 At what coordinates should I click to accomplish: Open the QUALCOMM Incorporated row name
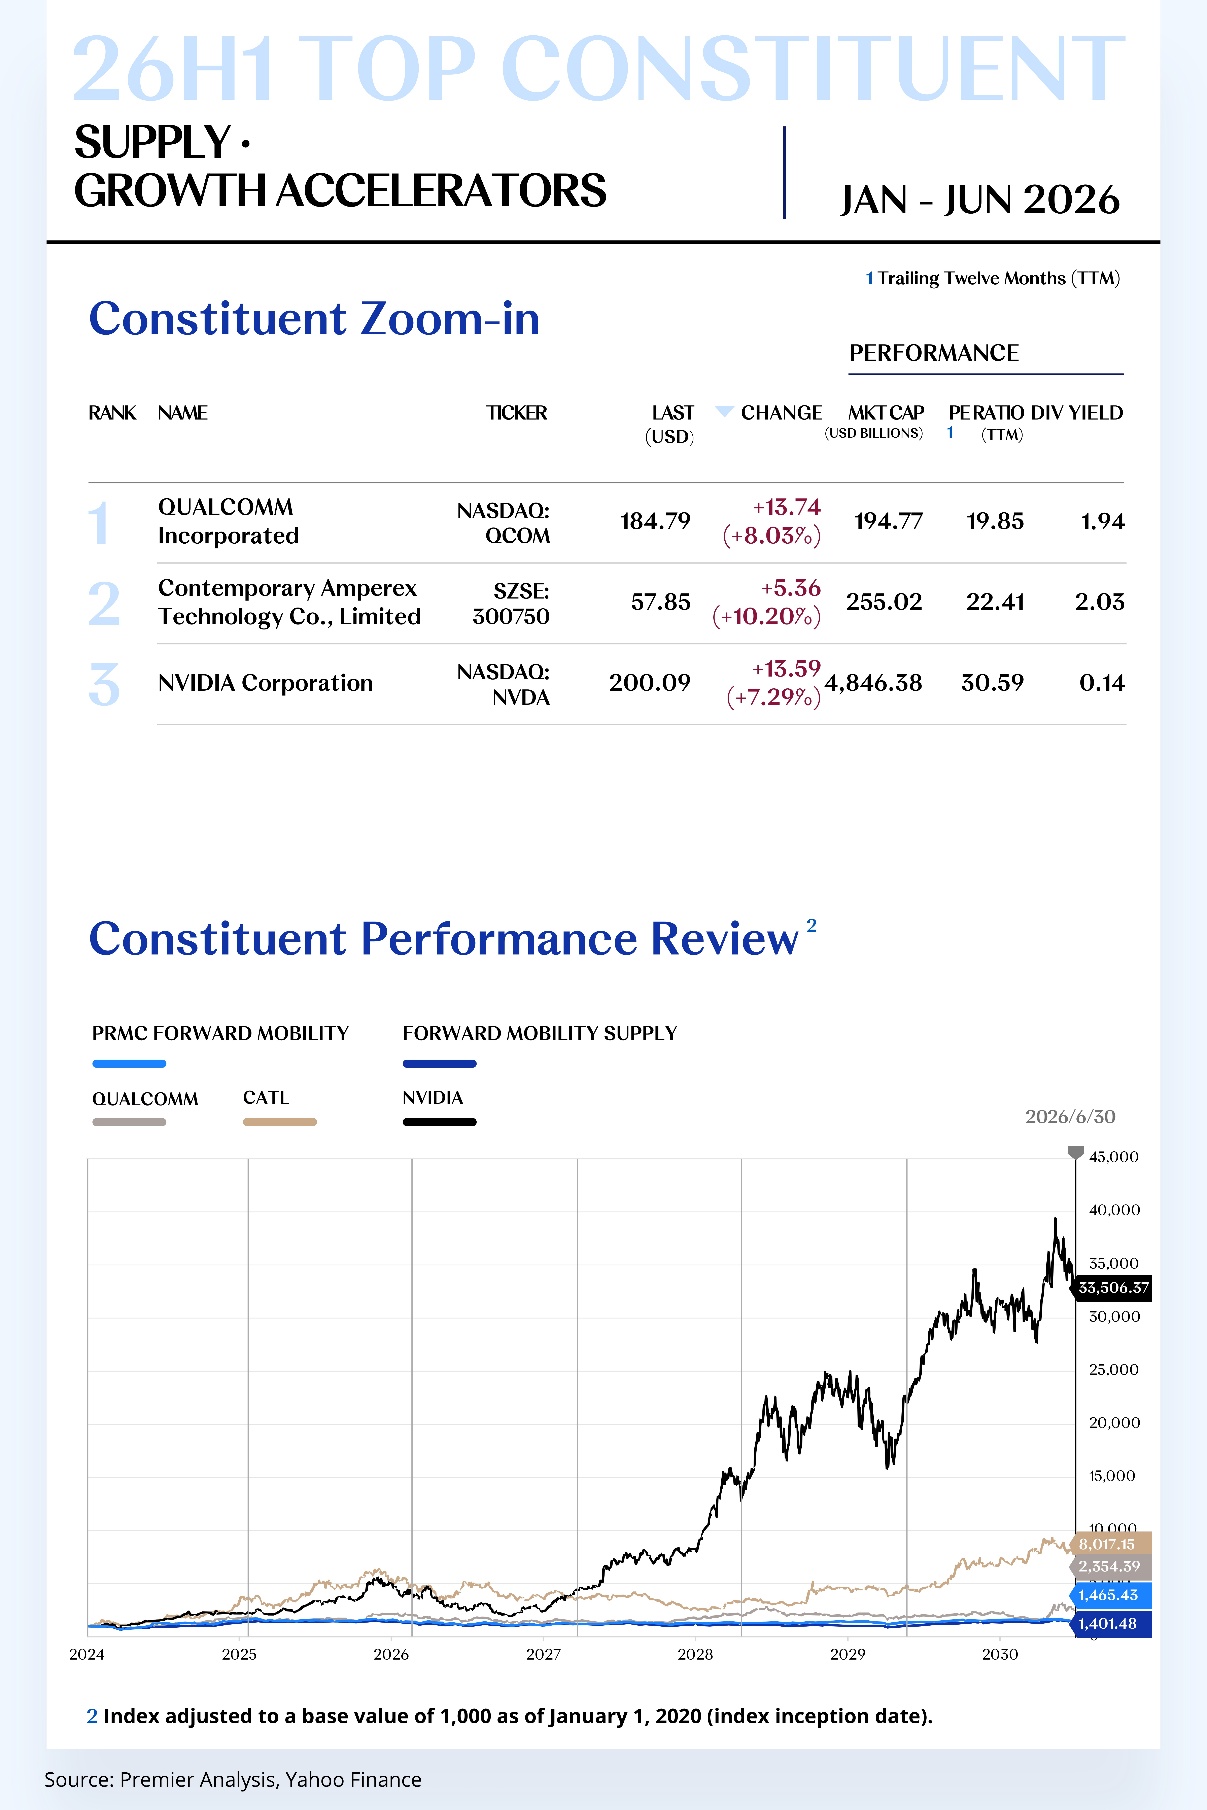pos(228,521)
